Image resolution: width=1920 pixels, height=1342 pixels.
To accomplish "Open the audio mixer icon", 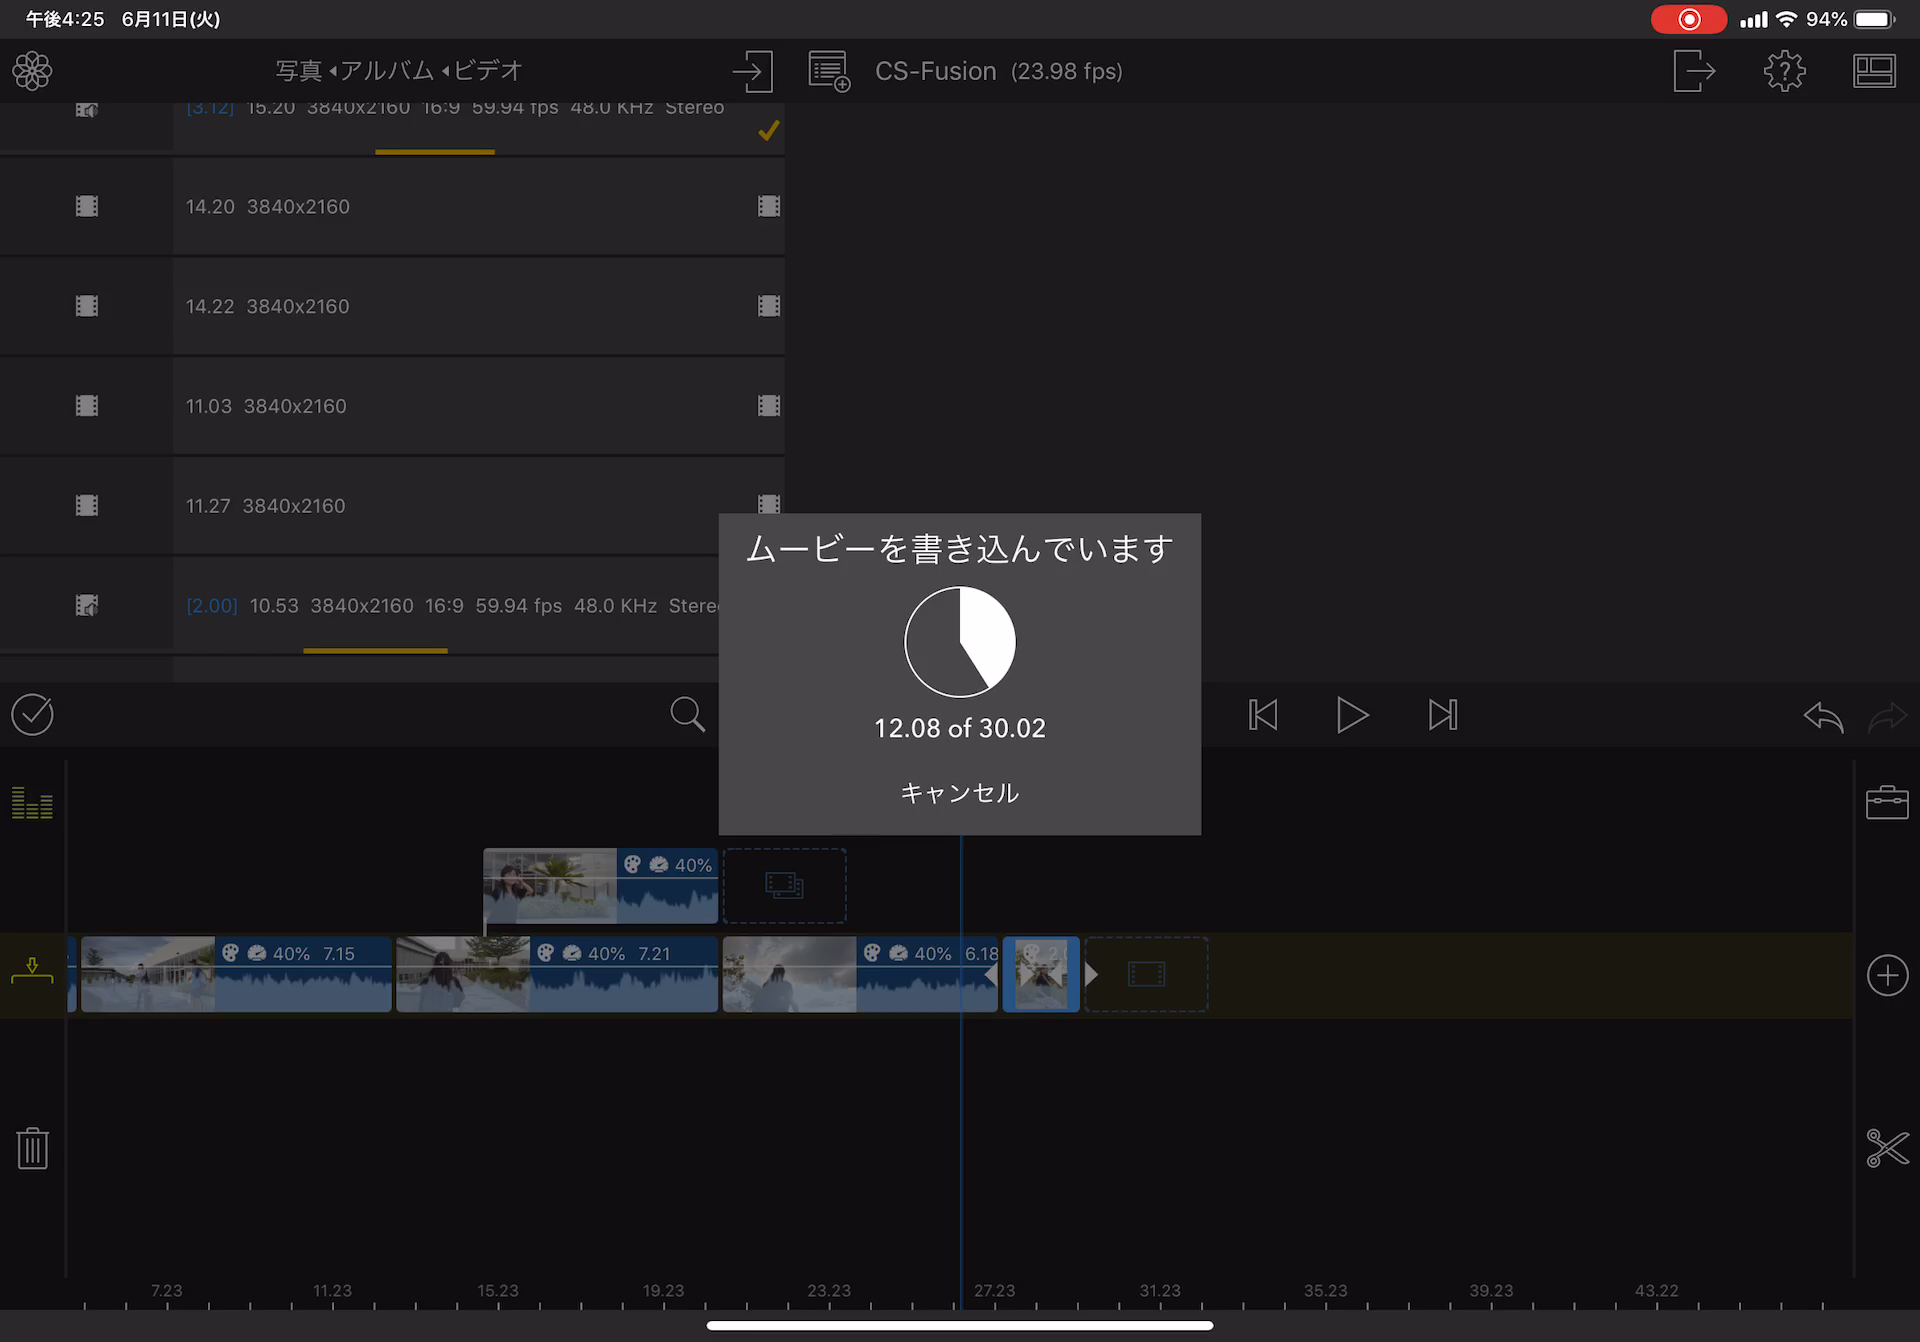I will 32,803.
